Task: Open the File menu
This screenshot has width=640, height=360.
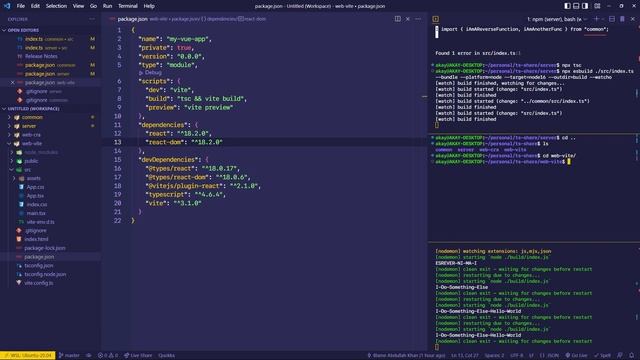Action: click(20, 6)
